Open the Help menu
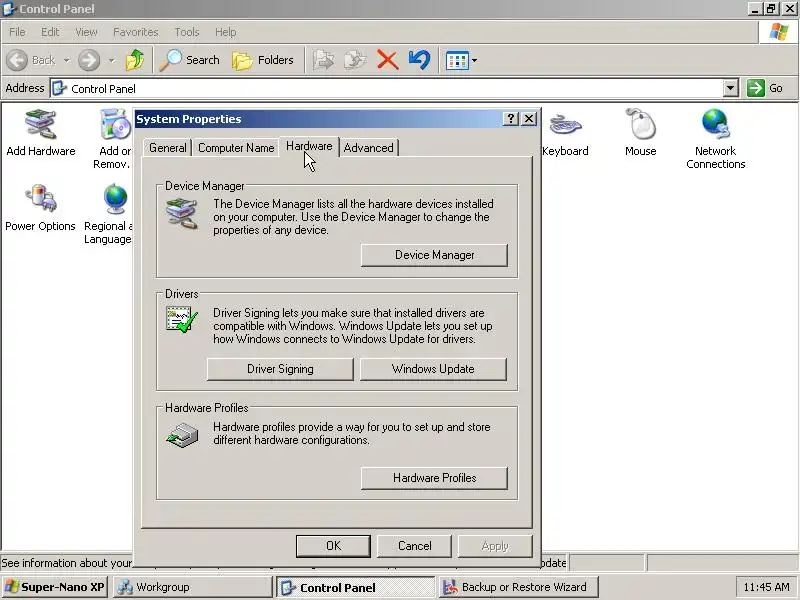This screenshot has width=800, height=600. click(x=226, y=32)
